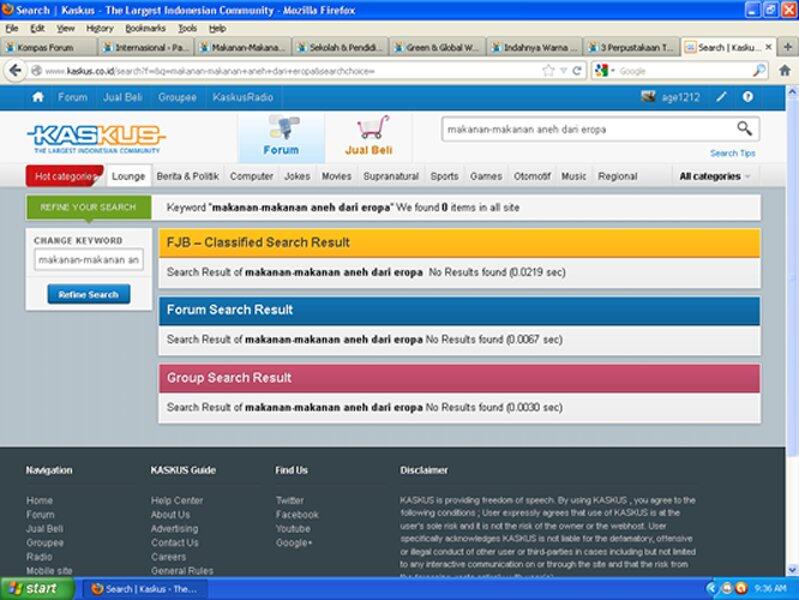
Task: Switch to the Green & Global W tab
Action: point(437,47)
